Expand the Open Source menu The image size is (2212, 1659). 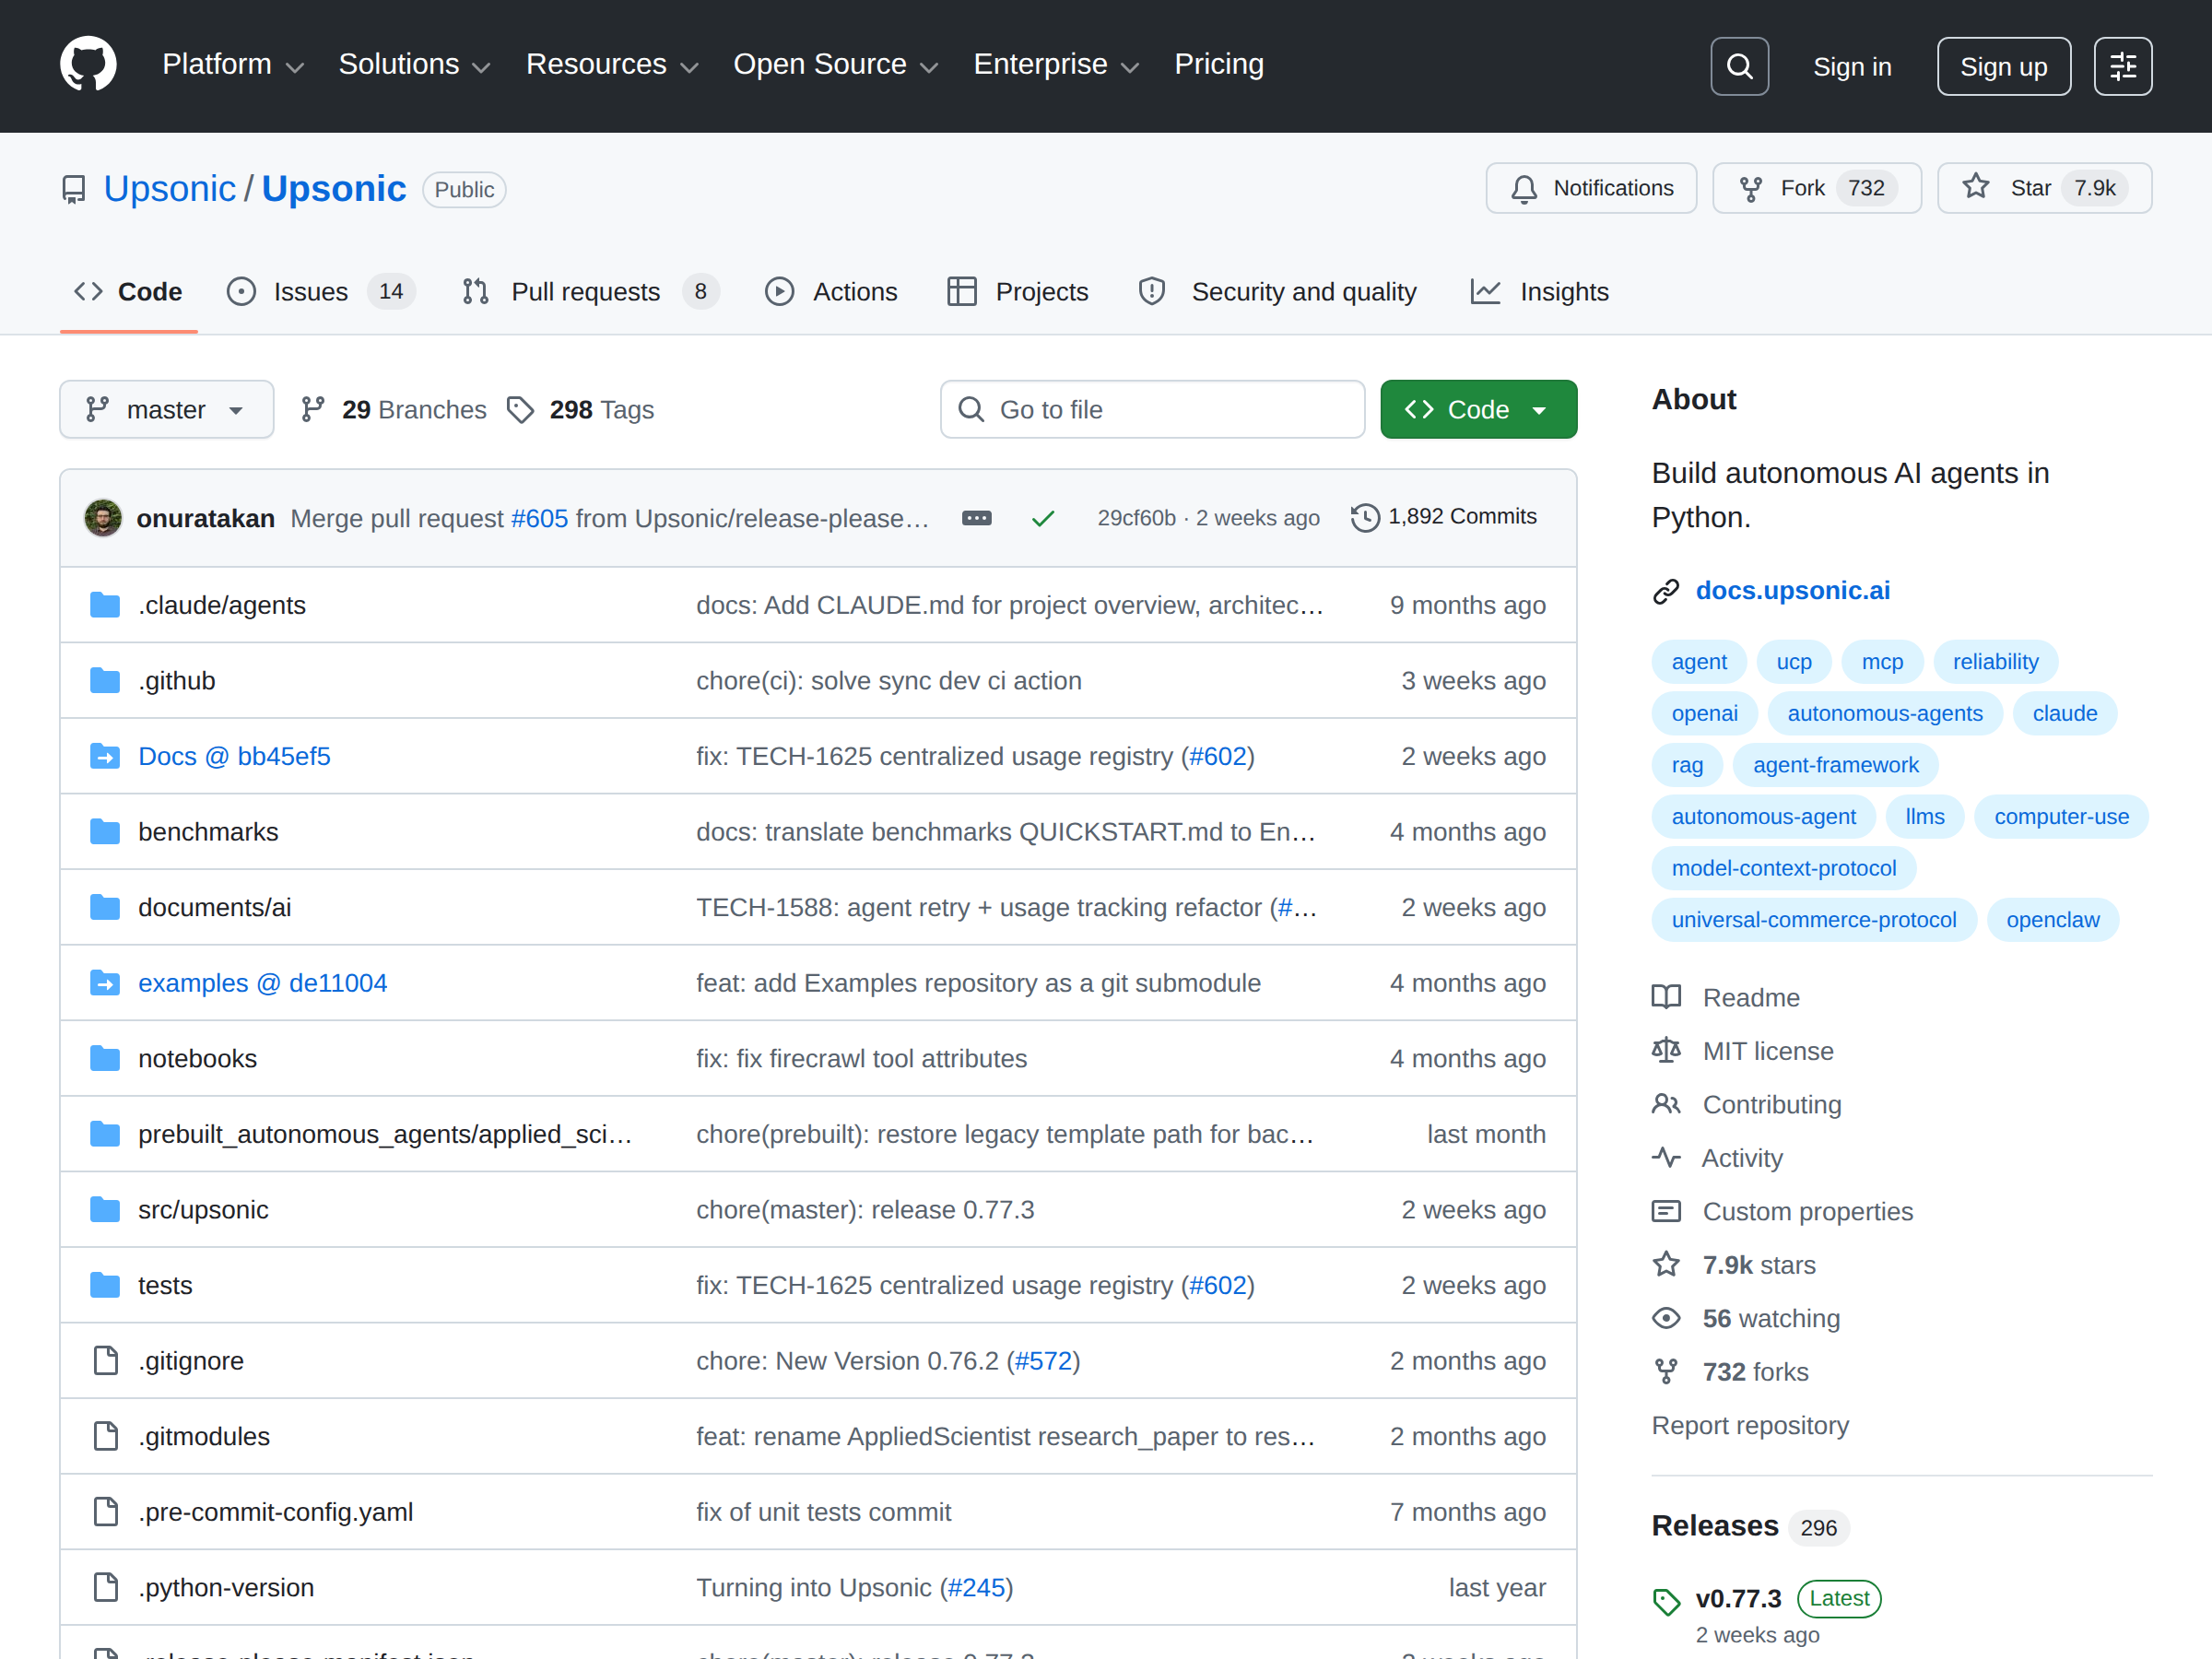(x=836, y=65)
